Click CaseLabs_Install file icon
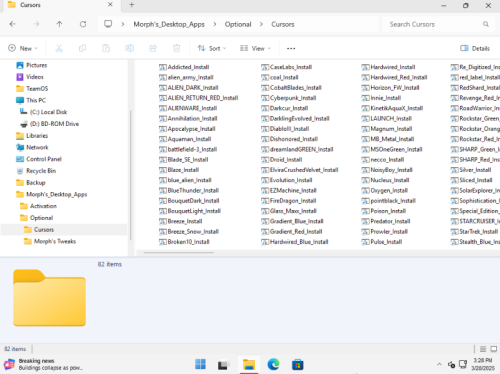The width and height of the screenshot is (500, 374). 265,67
